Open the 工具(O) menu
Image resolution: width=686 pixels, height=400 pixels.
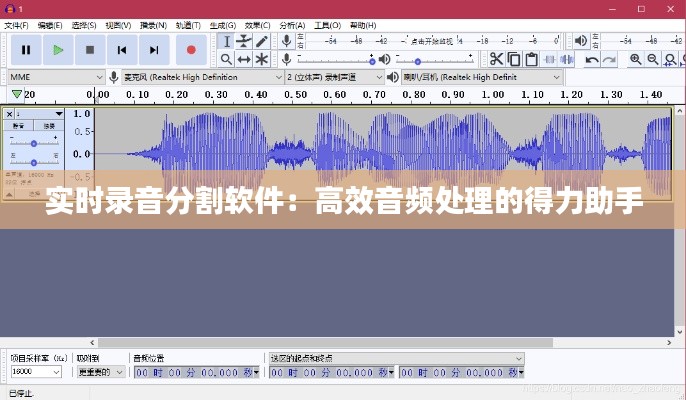tap(327, 25)
